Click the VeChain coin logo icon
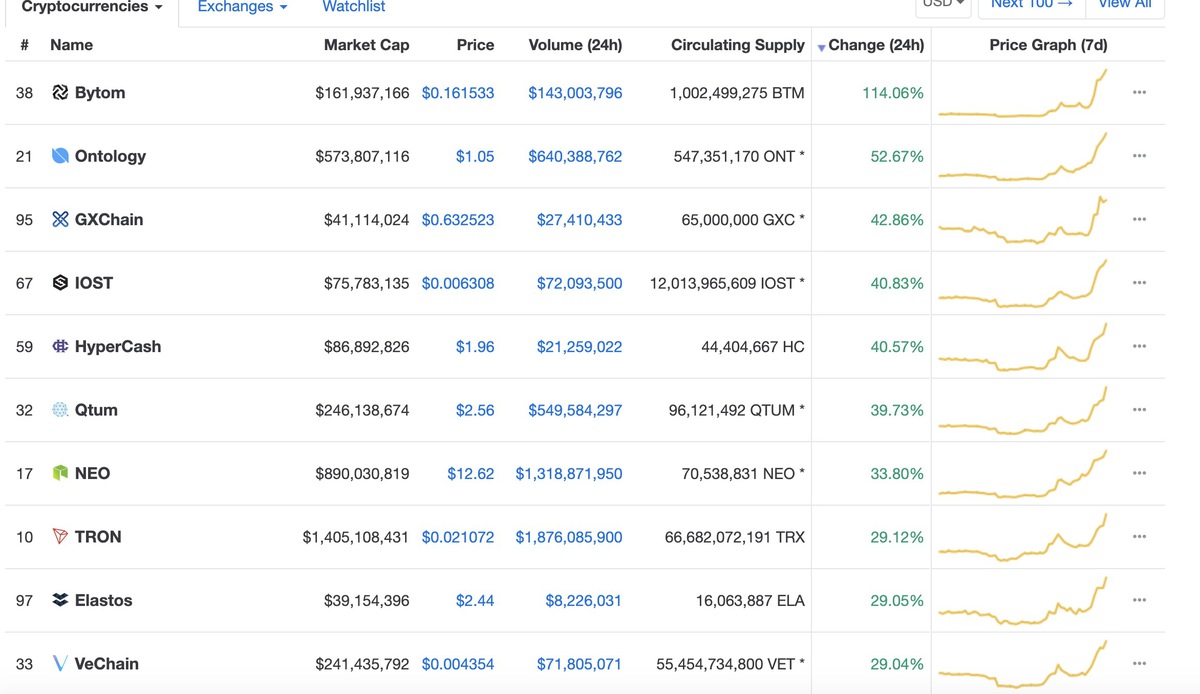This screenshot has height=694, width=1200. coord(60,664)
